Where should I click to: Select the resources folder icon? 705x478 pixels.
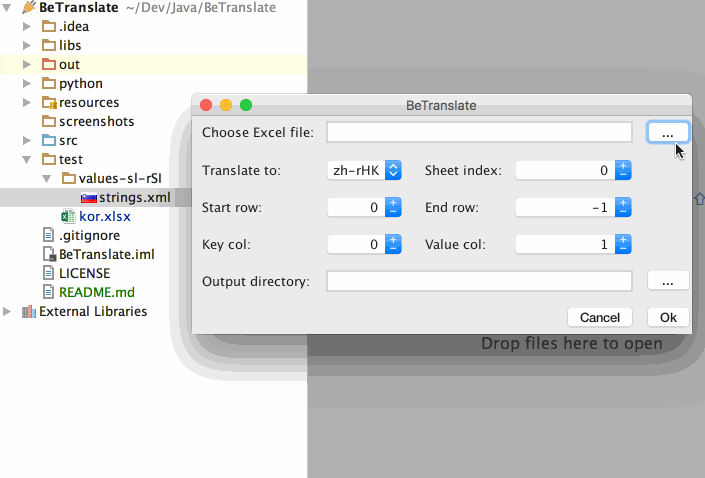pyautogui.click(x=49, y=103)
